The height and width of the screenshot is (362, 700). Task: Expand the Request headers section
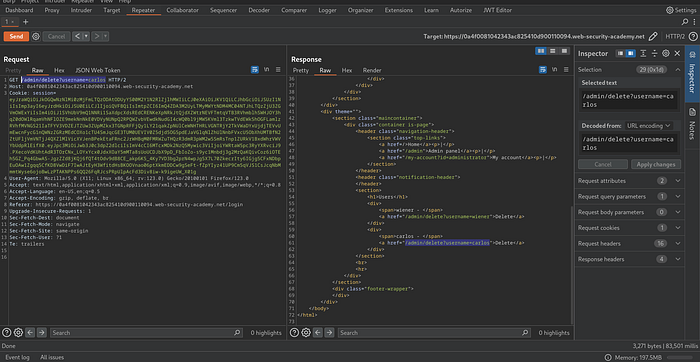point(629,244)
